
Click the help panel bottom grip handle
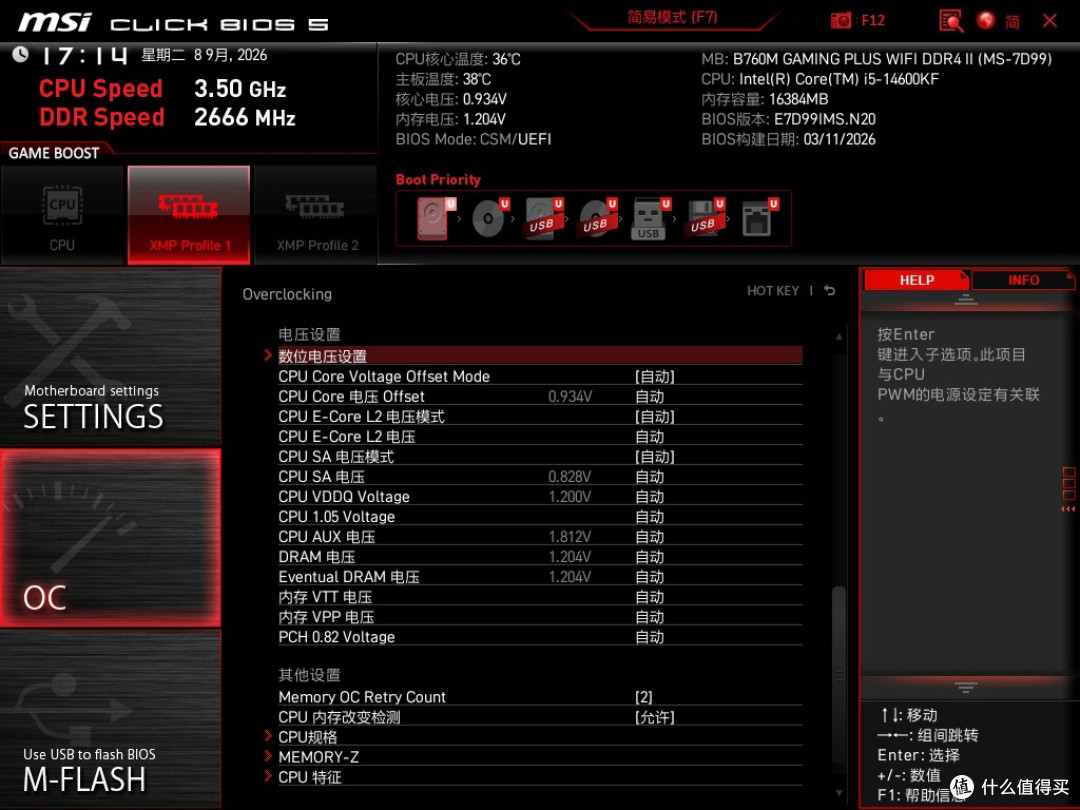(x=966, y=687)
